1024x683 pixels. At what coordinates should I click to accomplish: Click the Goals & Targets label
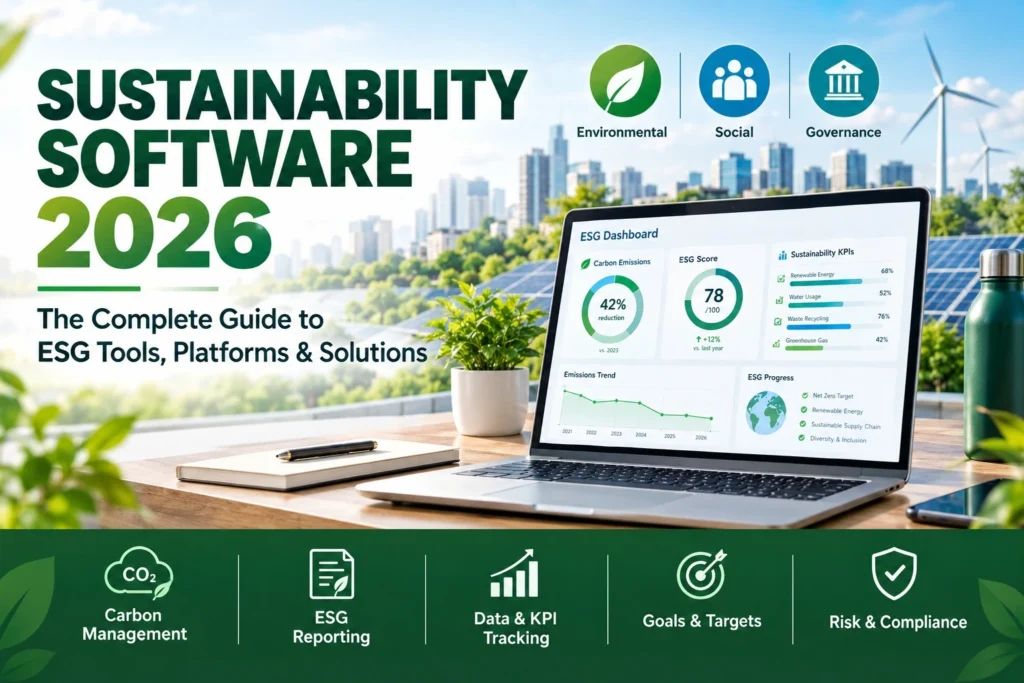[702, 621]
